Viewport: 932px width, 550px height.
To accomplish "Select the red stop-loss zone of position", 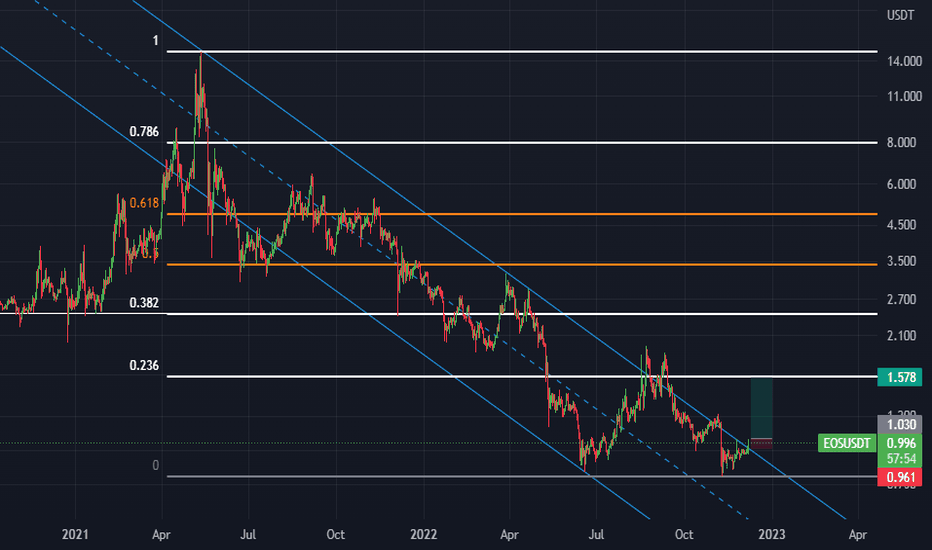I will (x=761, y=444).
